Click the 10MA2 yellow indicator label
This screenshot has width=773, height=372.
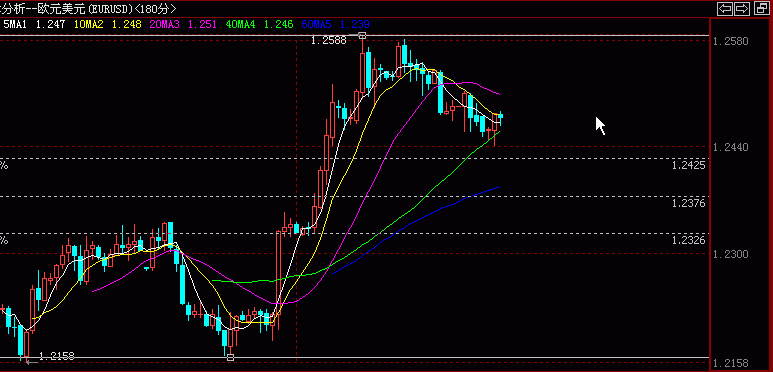point(89,24)
